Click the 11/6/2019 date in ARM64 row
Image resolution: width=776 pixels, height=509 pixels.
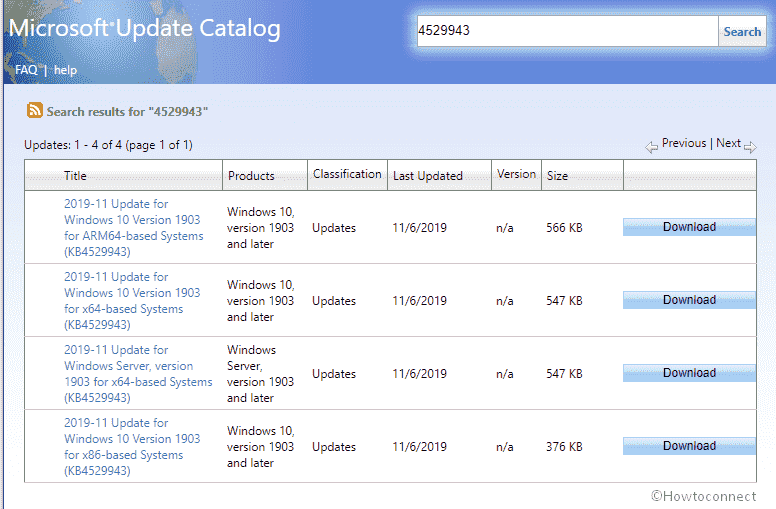420,228
